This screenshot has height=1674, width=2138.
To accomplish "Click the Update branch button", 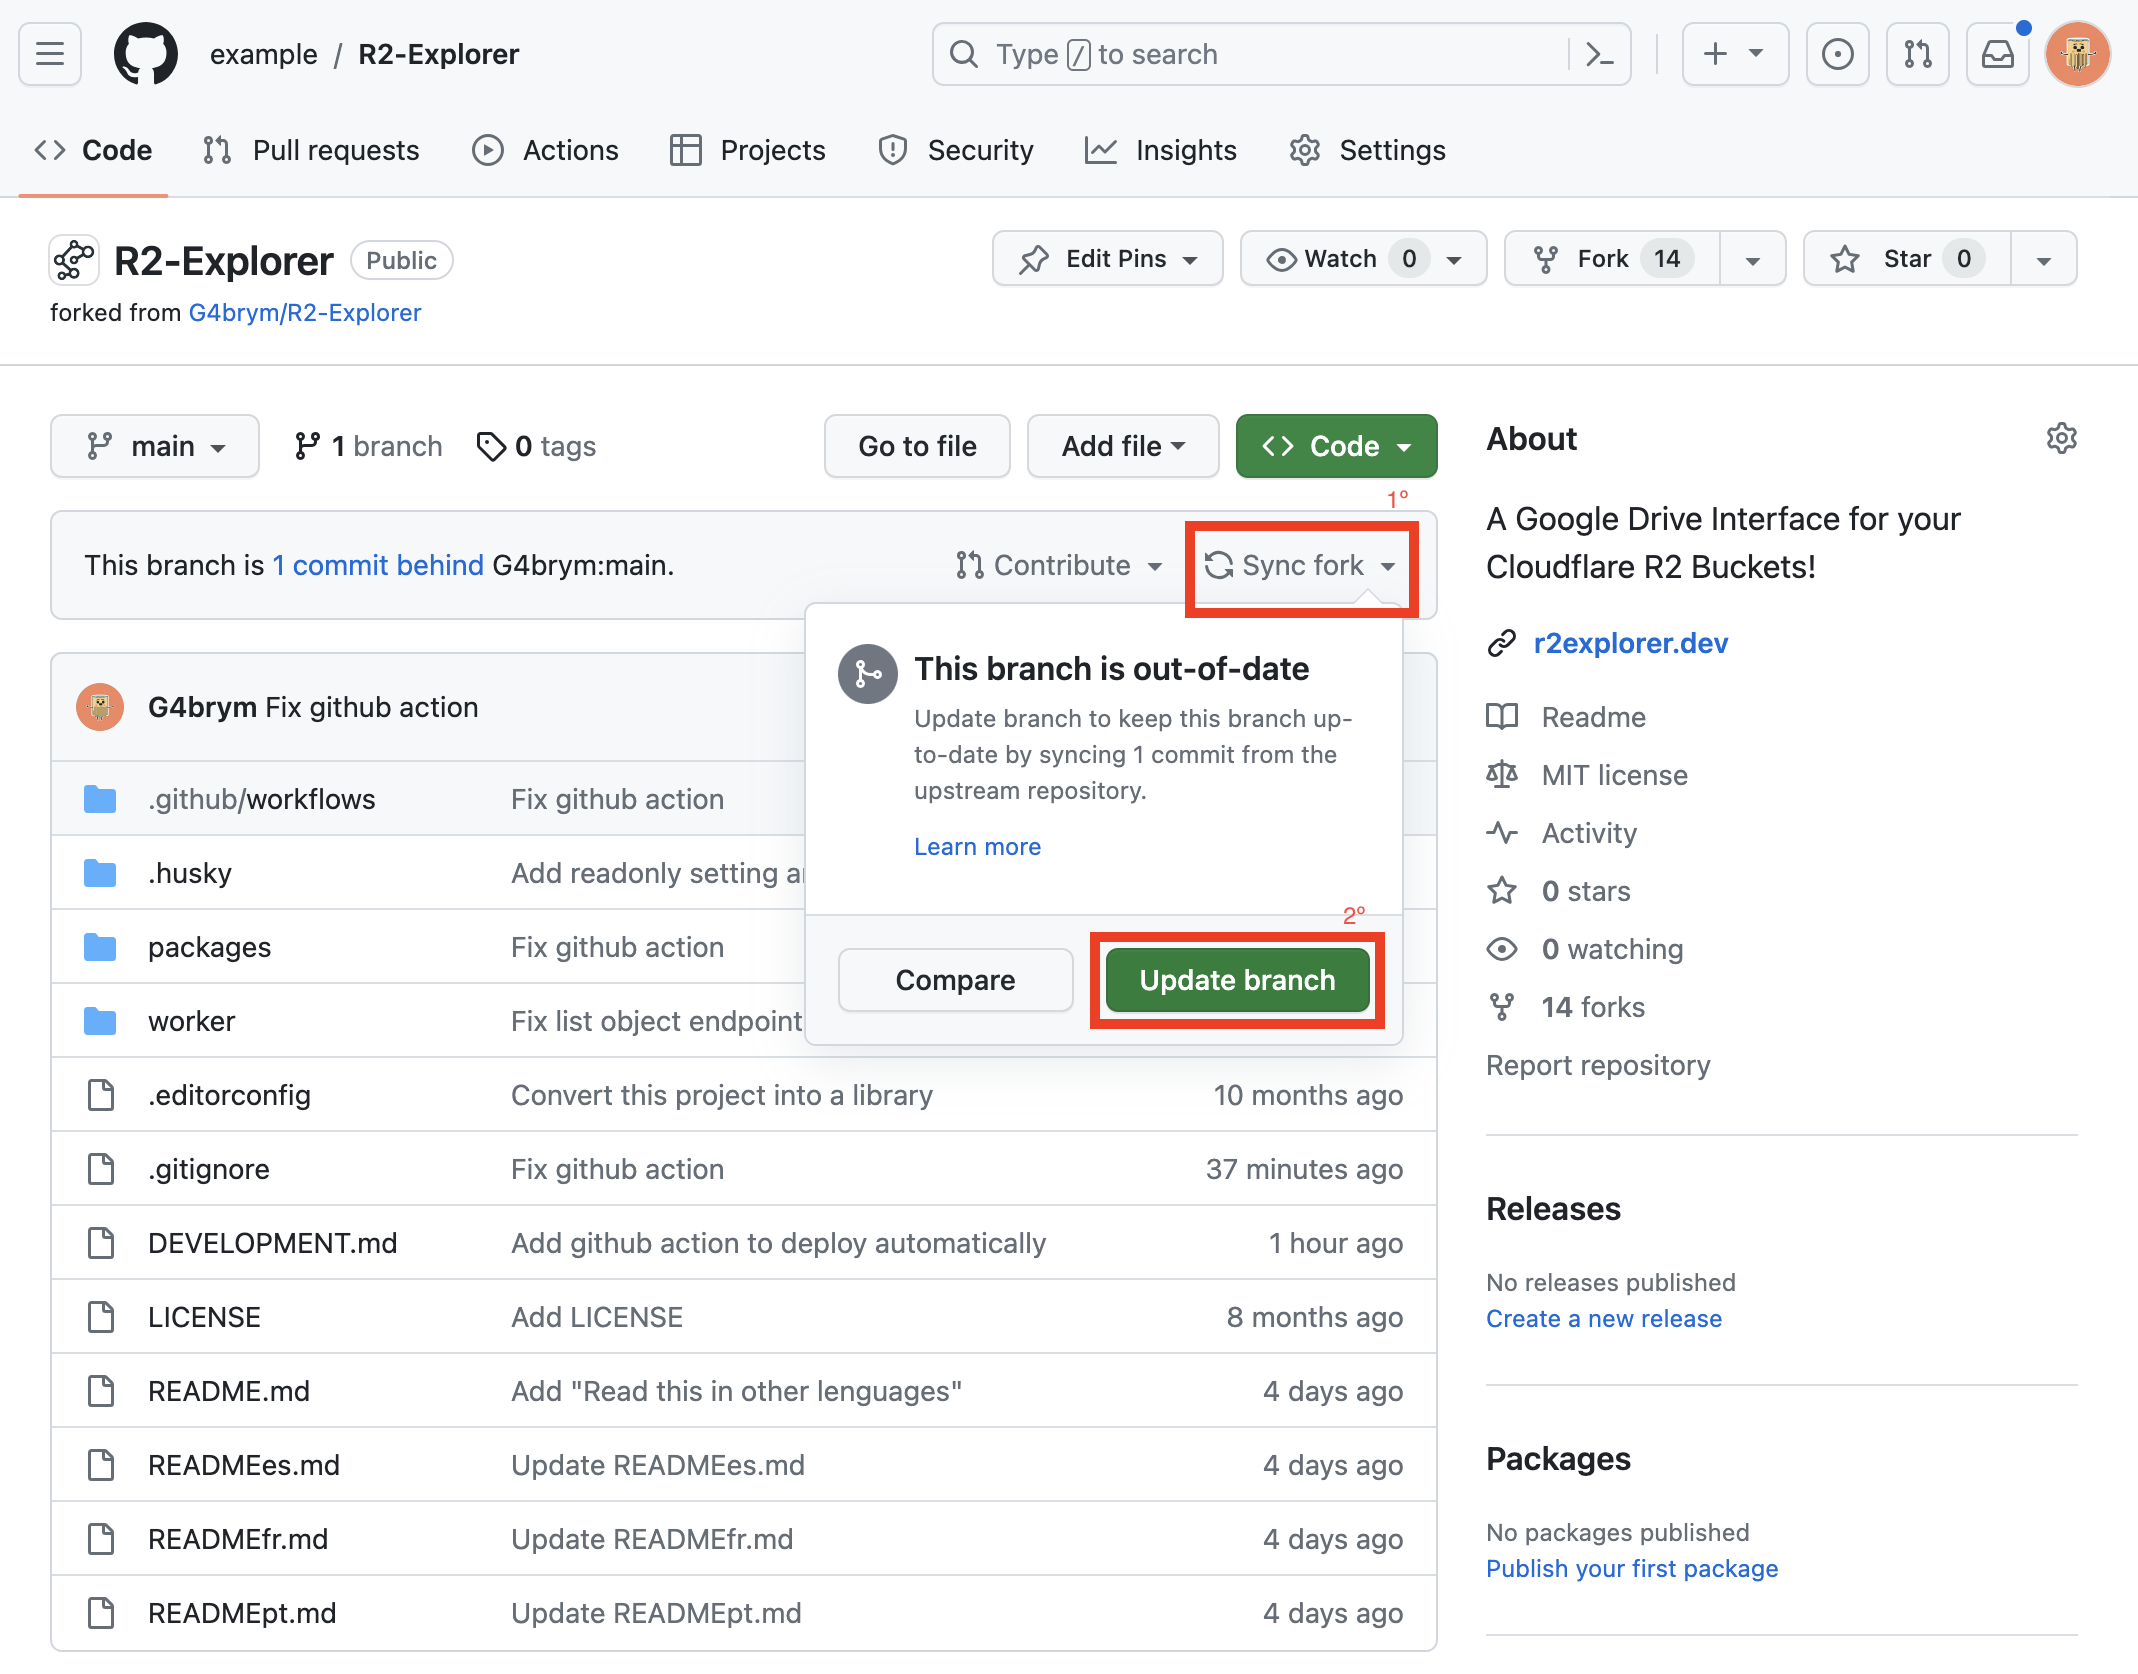I will point(1237,980).
